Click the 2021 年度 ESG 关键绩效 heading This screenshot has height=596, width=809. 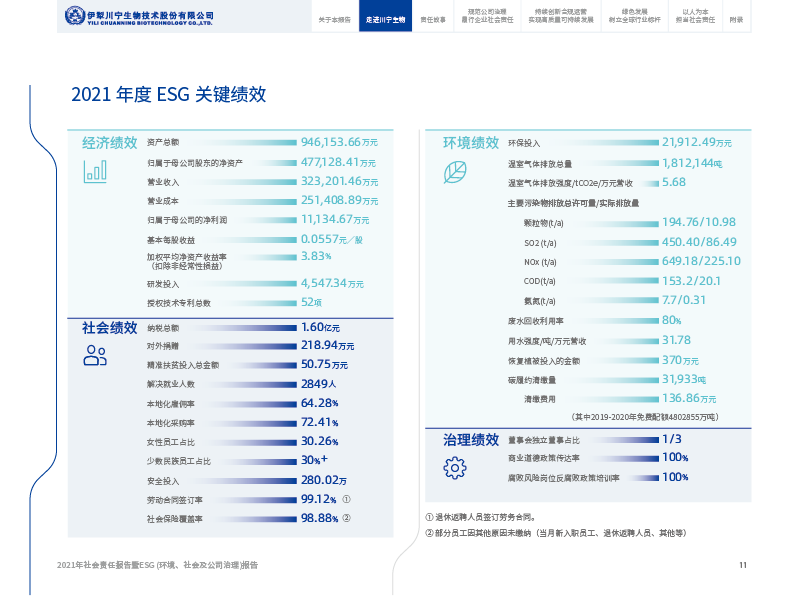(x=168, y=94)
